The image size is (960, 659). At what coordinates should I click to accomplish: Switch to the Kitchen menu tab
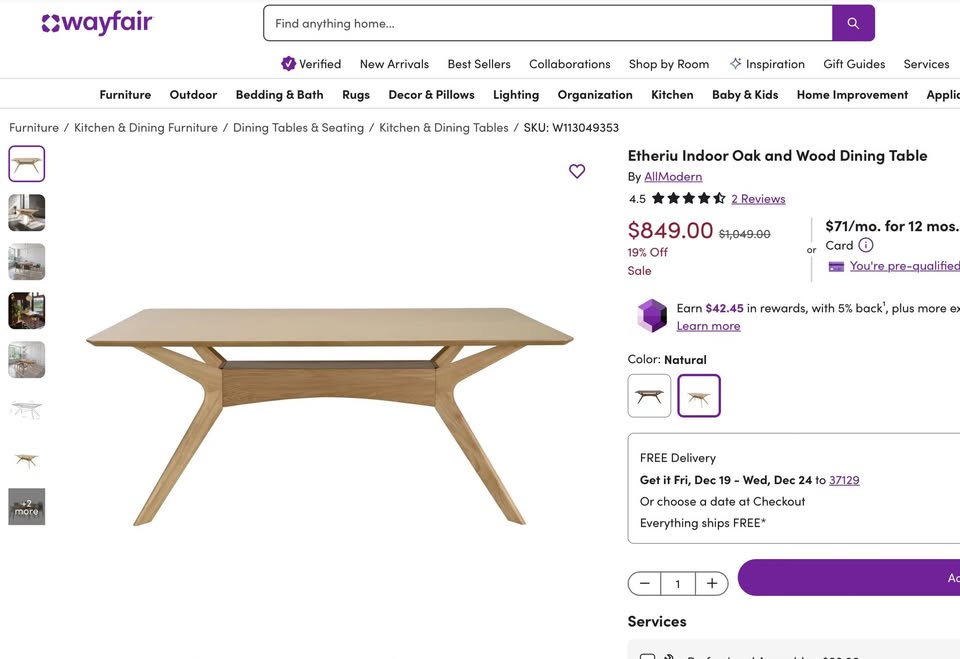671,94
